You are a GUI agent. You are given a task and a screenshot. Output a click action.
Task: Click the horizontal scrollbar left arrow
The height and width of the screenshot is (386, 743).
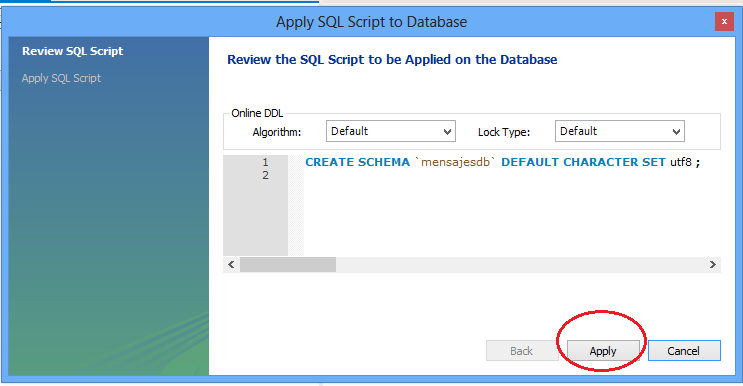point(231,264)
